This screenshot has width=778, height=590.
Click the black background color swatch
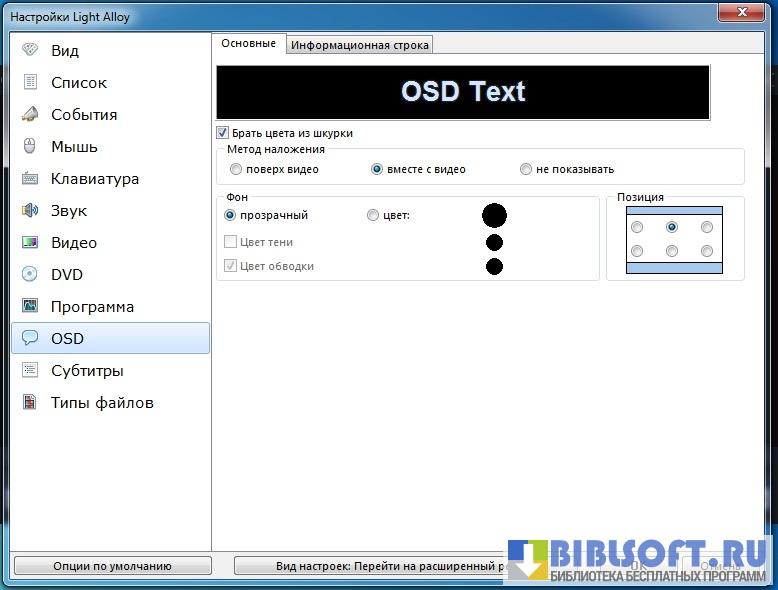pos(494,215)
